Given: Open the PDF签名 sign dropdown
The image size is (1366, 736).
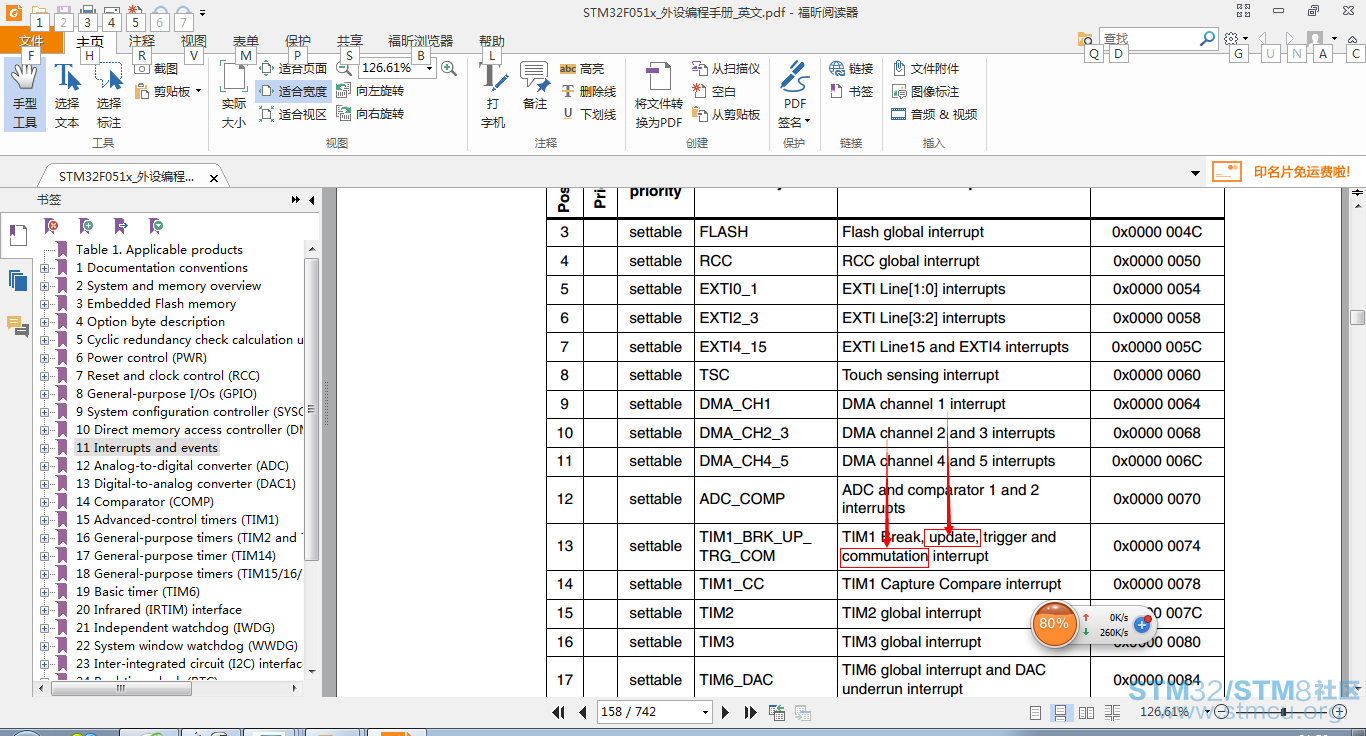Looking at the screenshot, I should pyautogui.click(x=795, y=95).
